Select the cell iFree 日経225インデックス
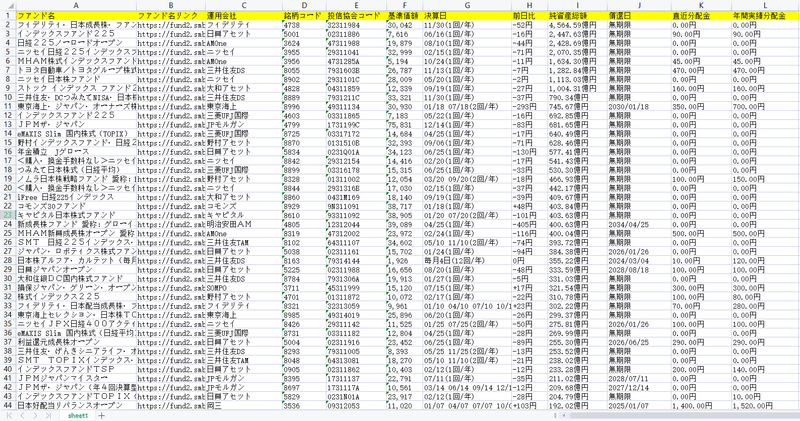This screenshot has width=800, height=421. (x=76, y=197)
